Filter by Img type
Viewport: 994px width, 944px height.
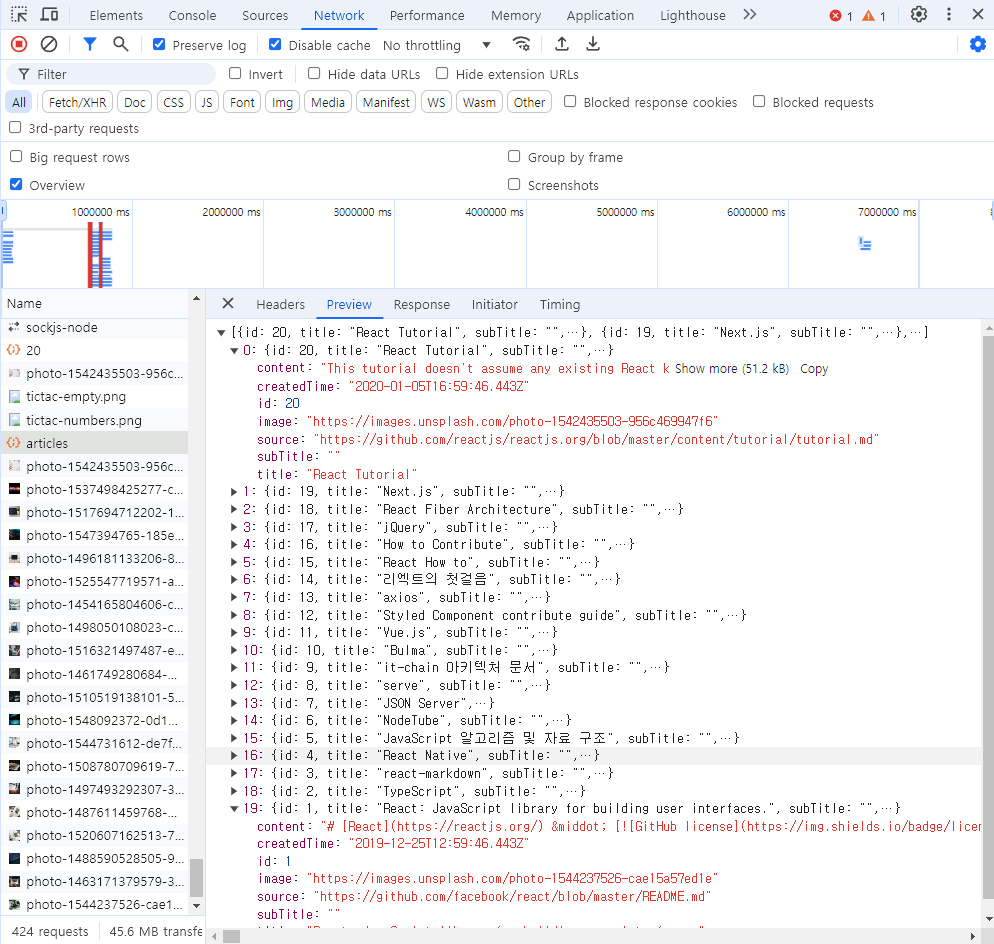pyautogui.click(x=282, y=102)
